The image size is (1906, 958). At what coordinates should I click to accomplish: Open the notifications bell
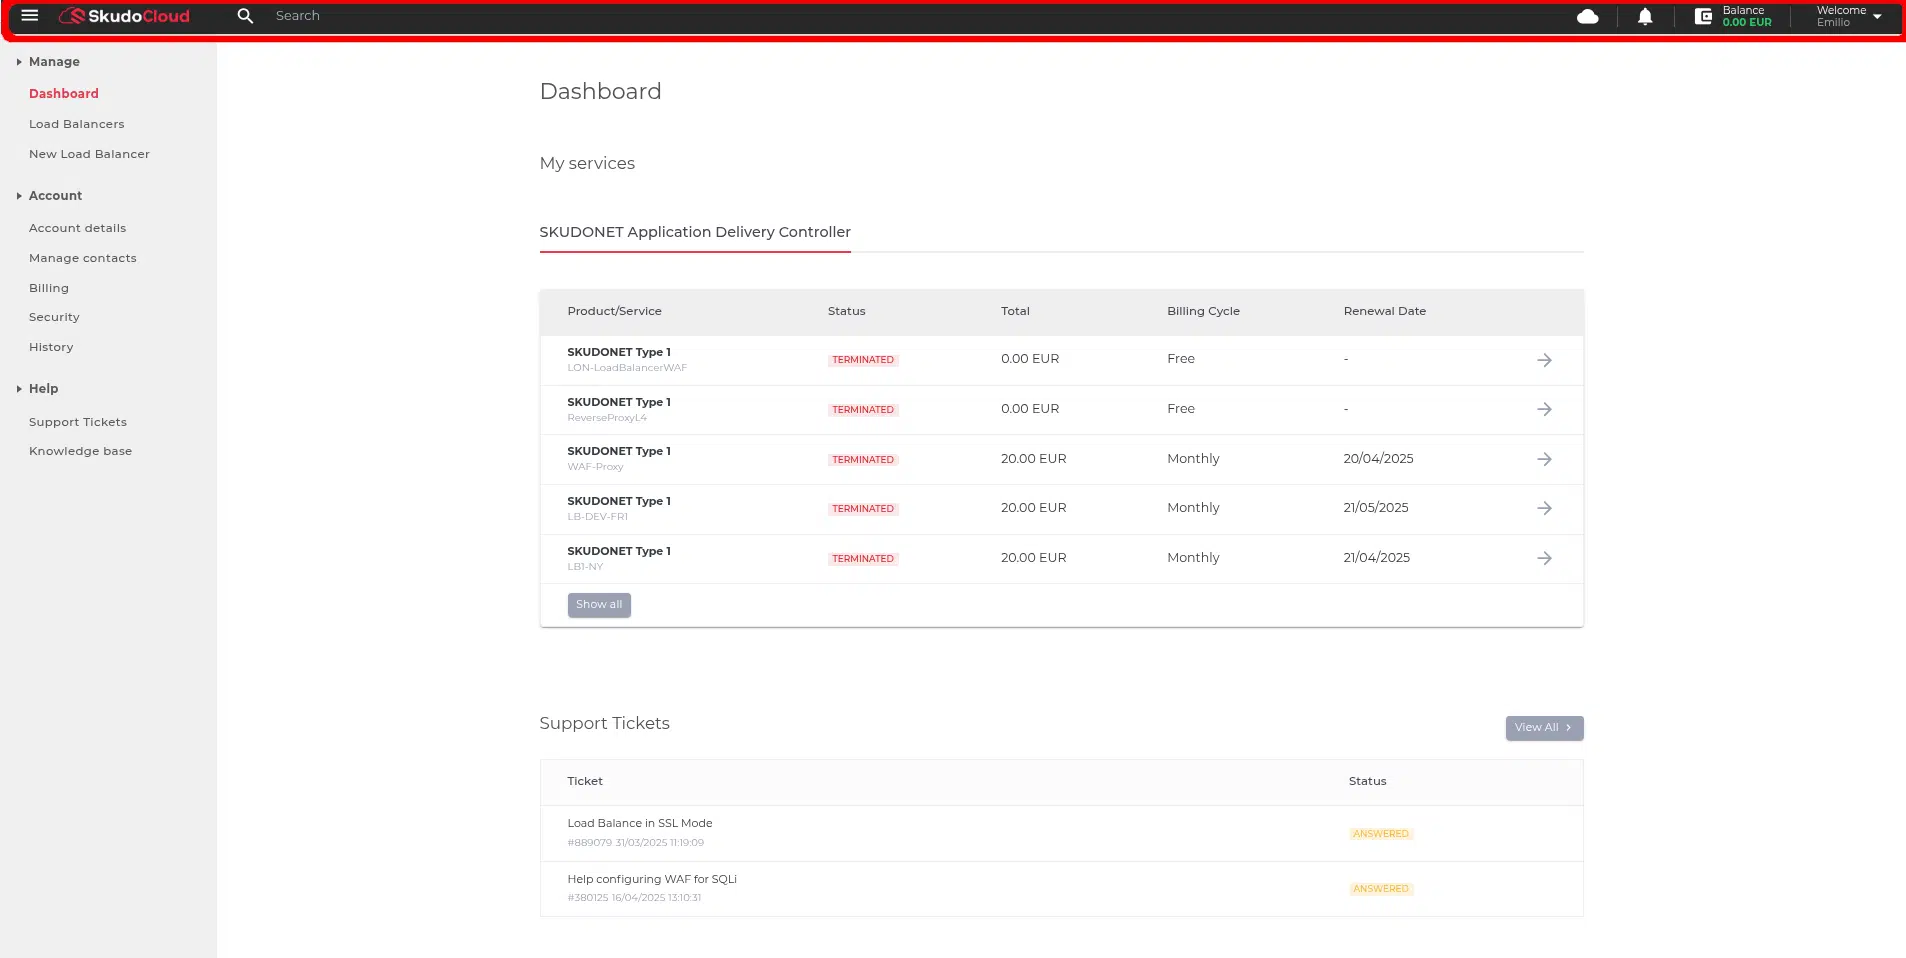(1645, 17)
